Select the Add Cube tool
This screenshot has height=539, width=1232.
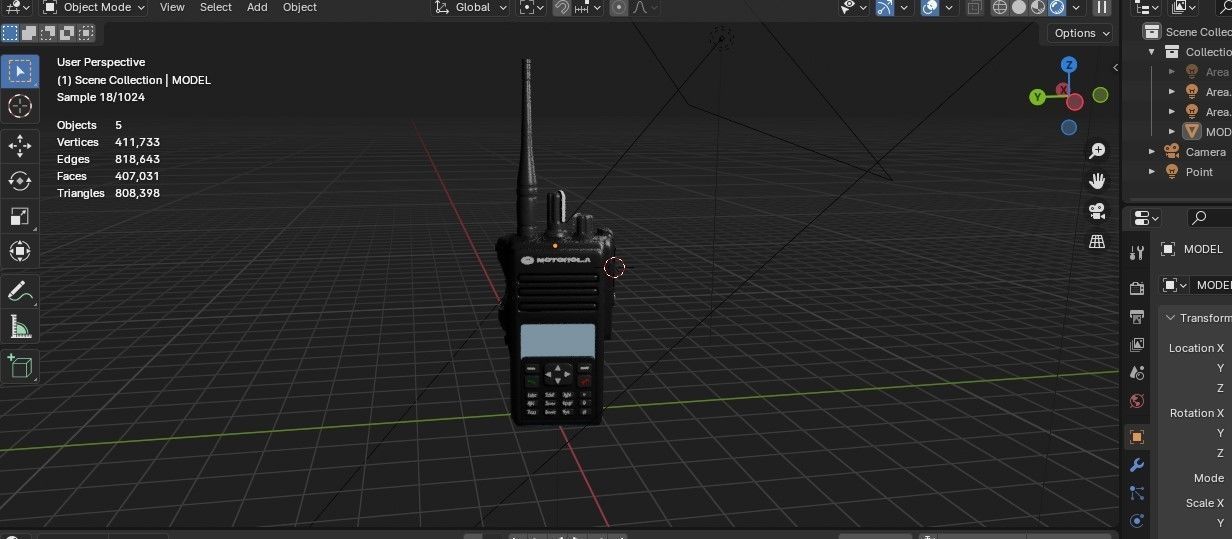point(20,366)
